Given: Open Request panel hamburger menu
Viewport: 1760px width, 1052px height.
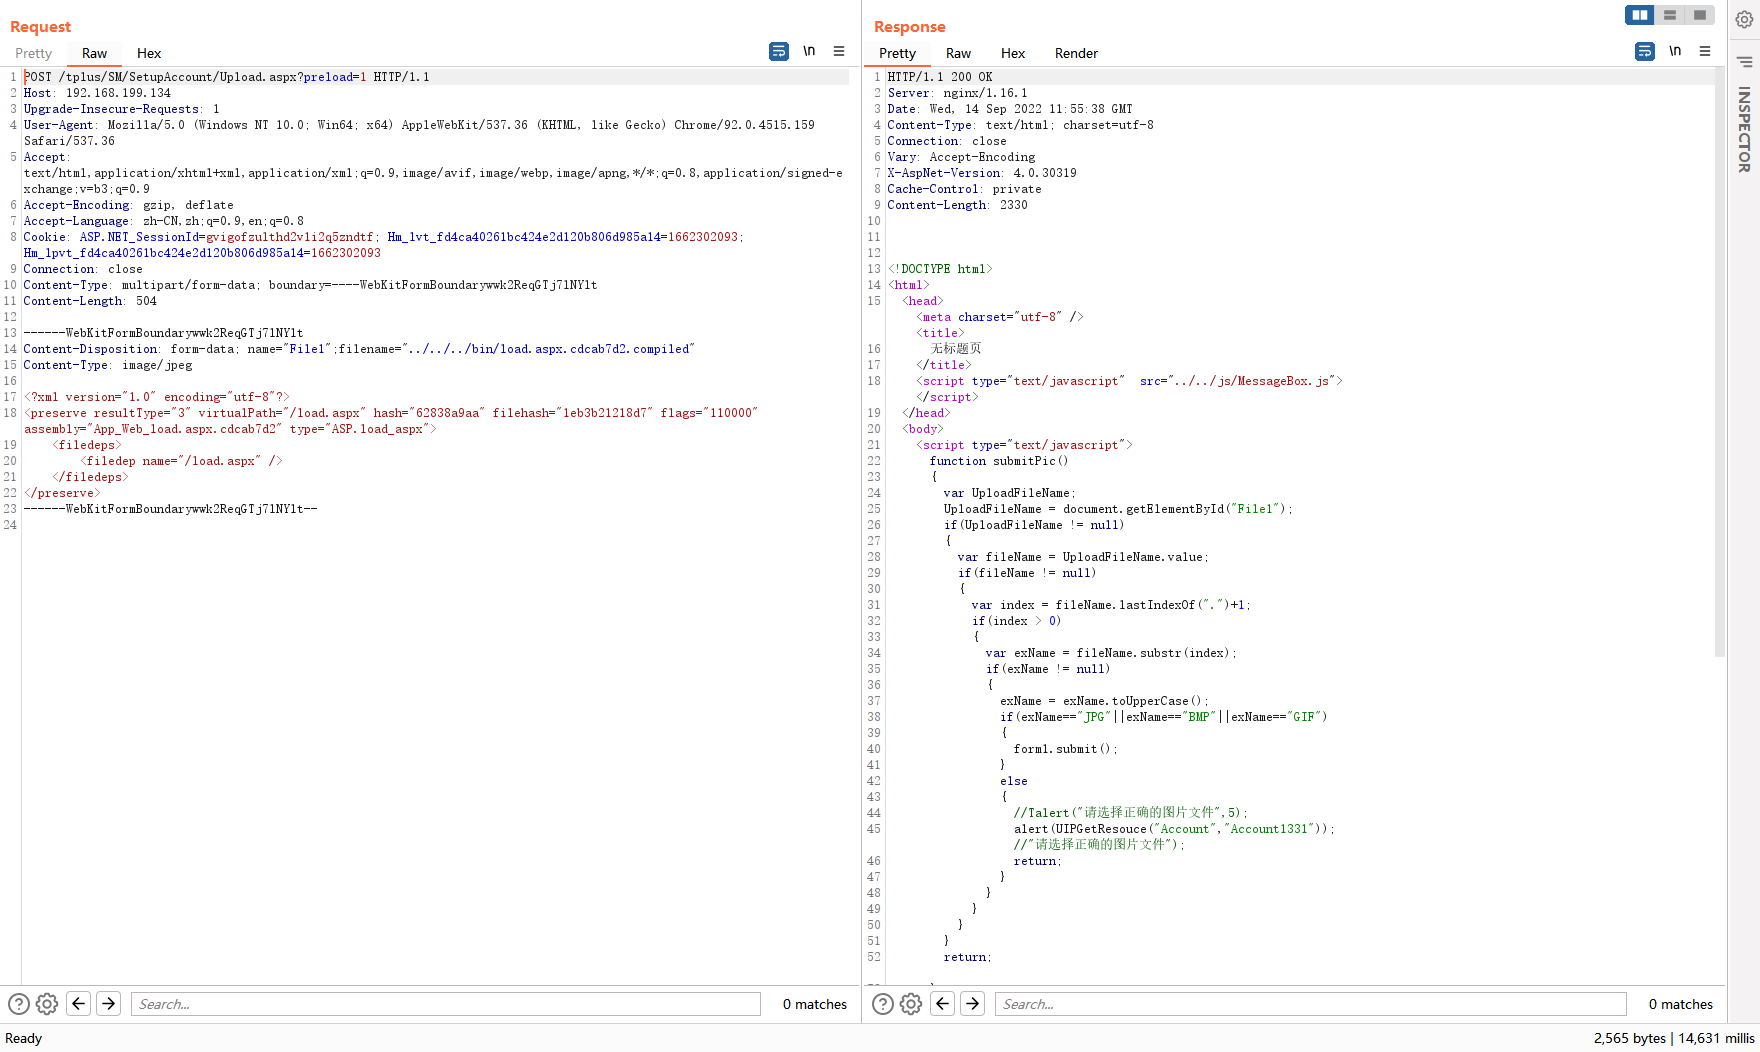Looking at the screenshot, I should 839,51.
